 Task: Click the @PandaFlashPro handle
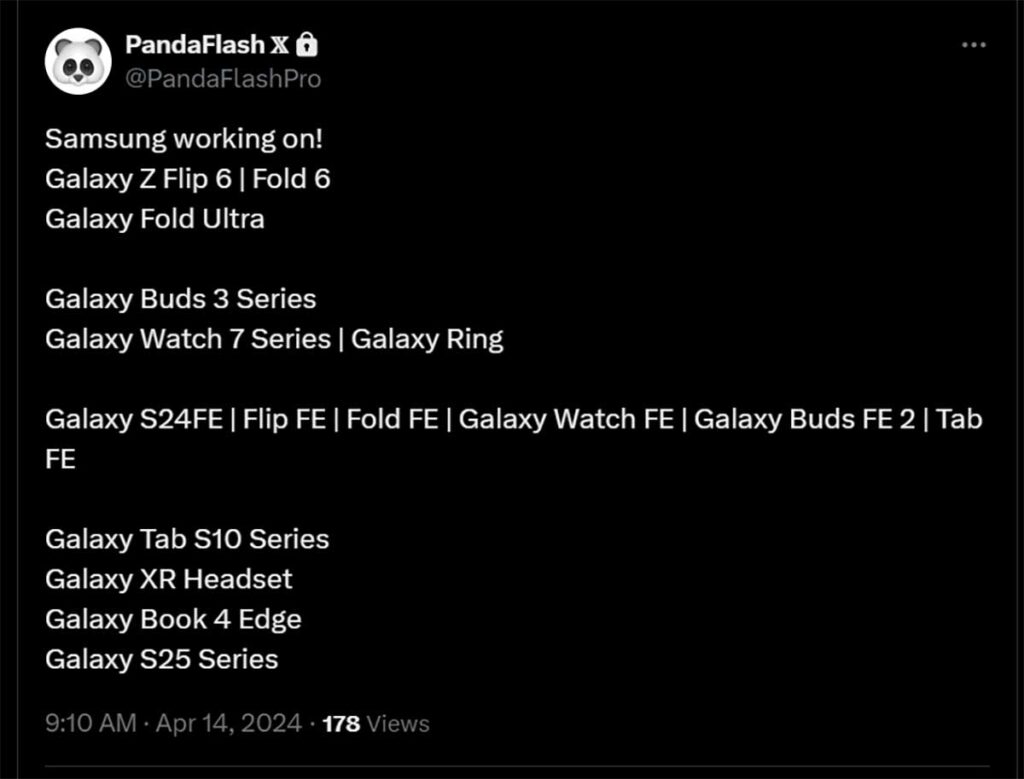[x=223, y=78]
